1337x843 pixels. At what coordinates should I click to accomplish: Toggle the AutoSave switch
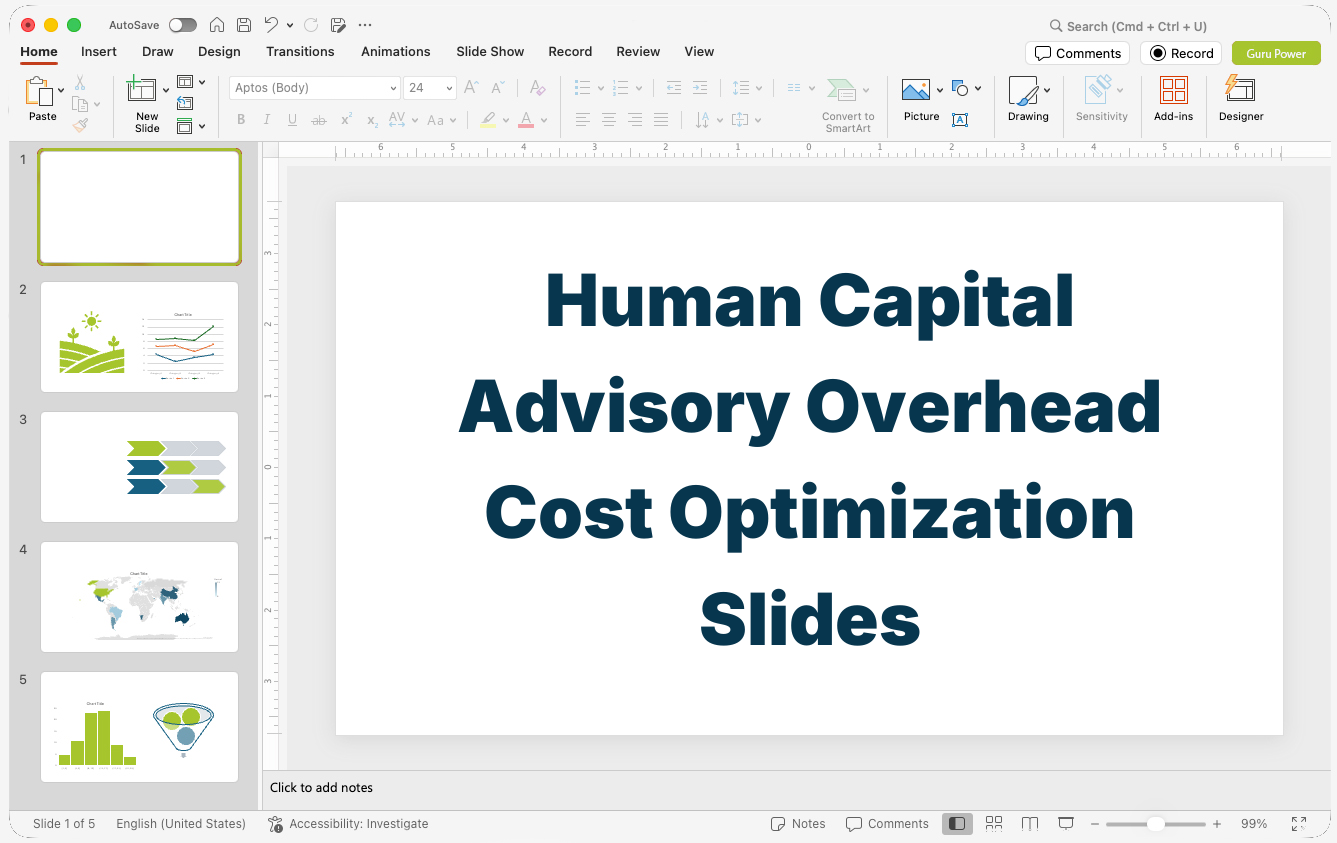[x=183, y=25]
